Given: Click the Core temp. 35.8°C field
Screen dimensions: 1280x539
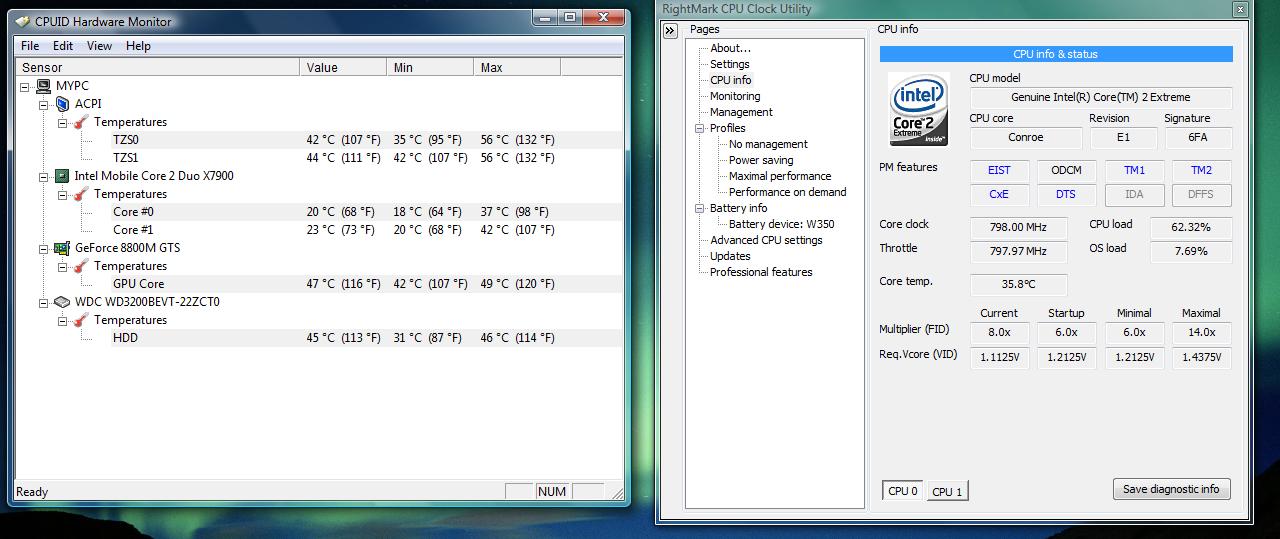Looking at the screenshot, I should click(1018, 284).
